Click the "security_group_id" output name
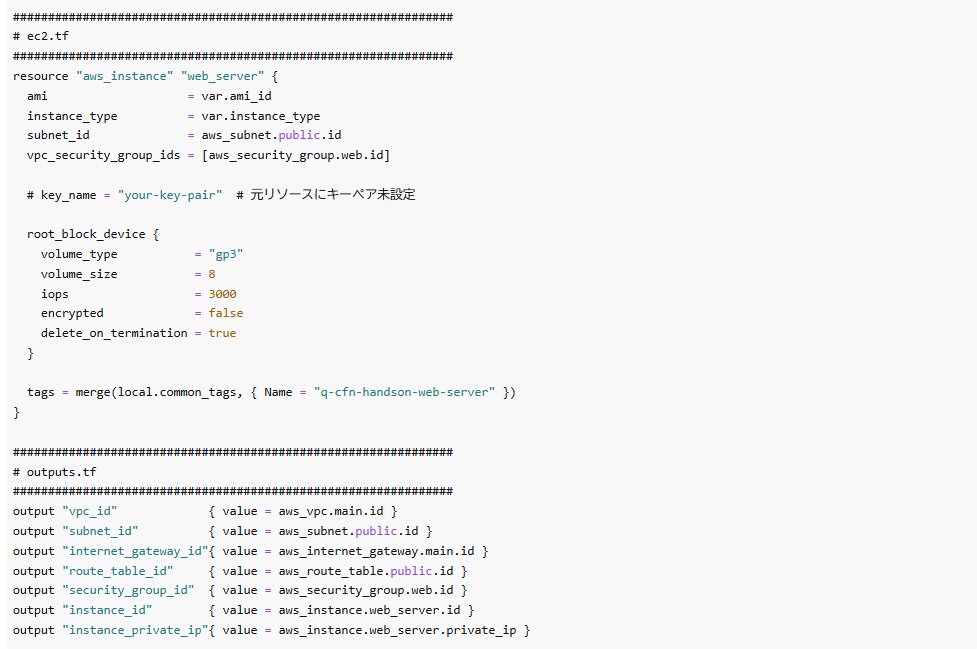 point(128,590)
